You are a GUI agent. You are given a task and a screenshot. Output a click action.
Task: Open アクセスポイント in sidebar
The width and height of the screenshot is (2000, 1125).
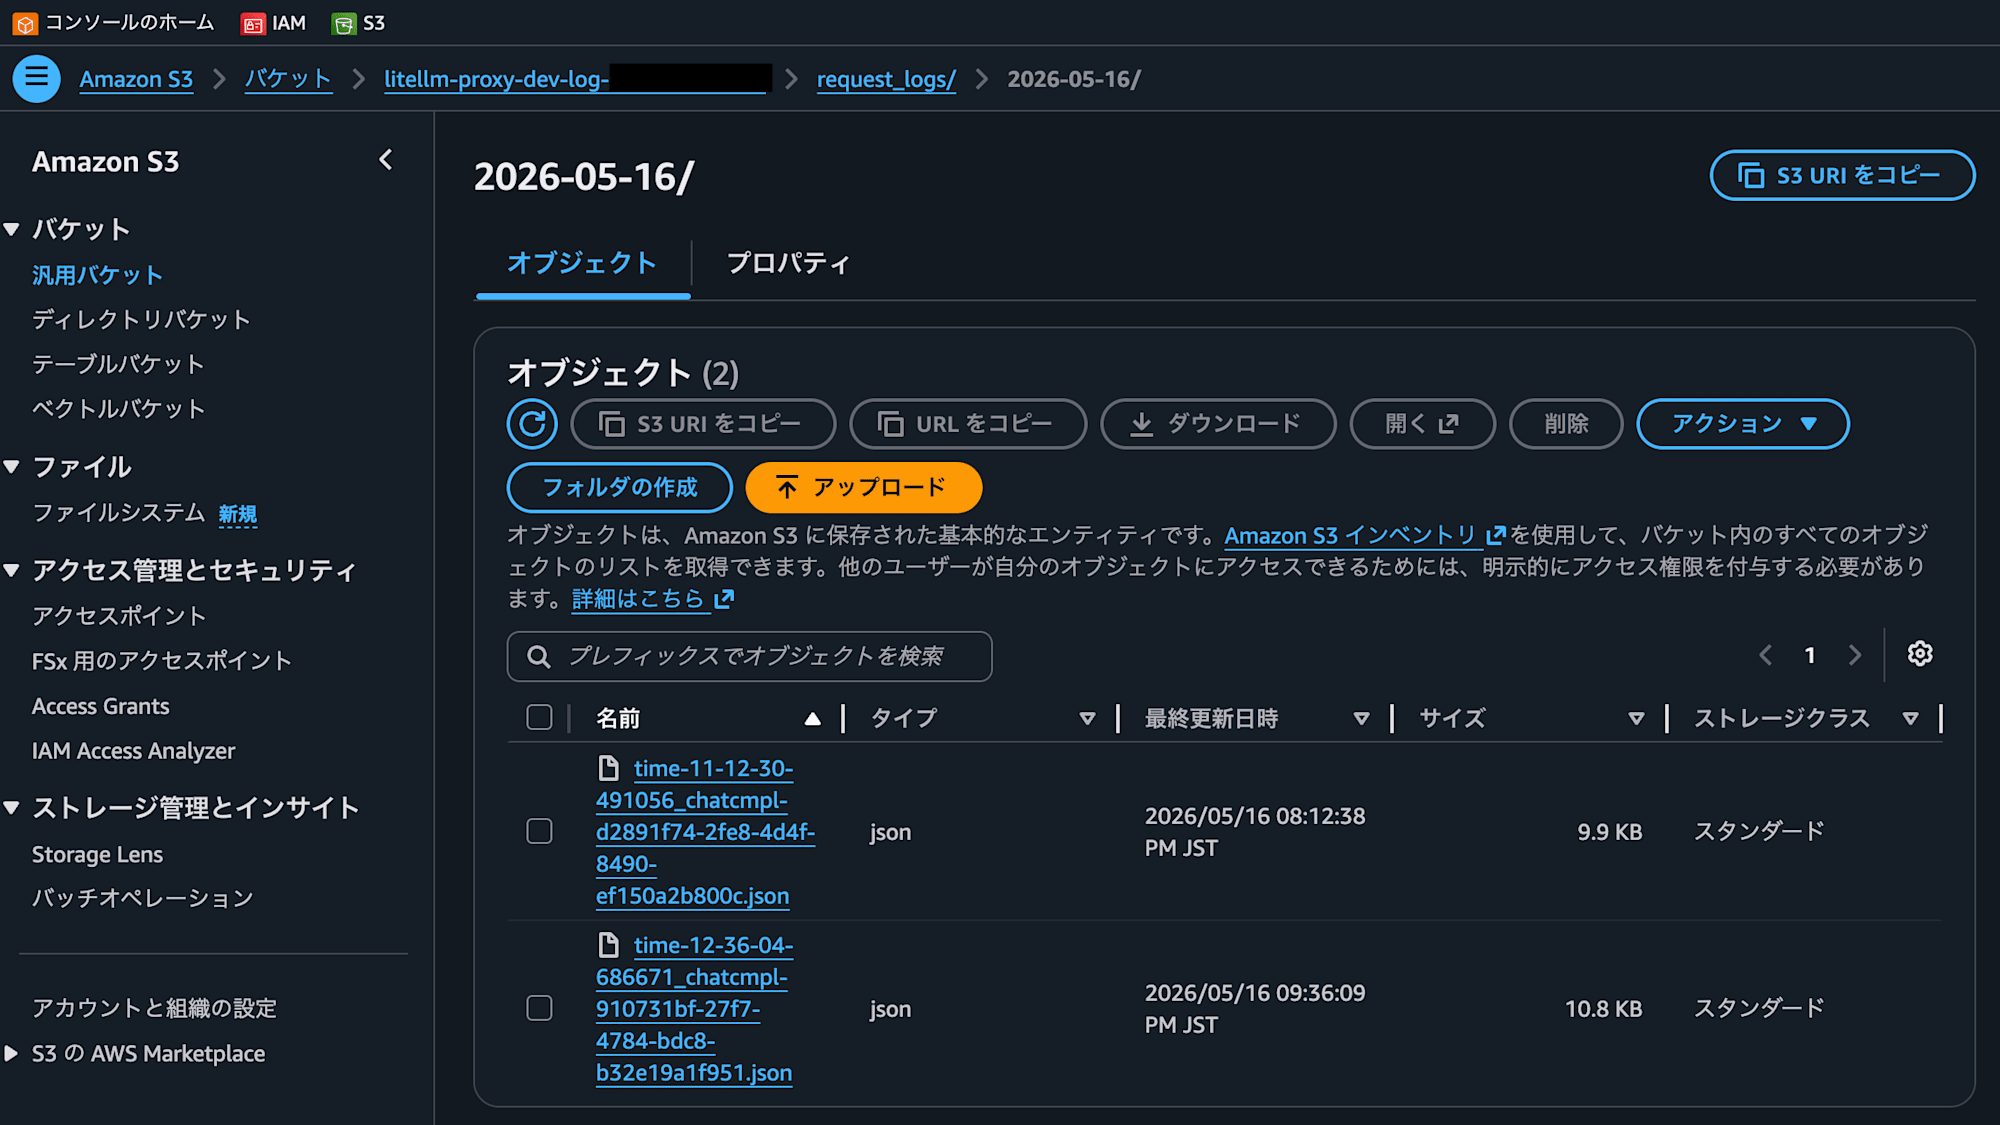pos(118,615)
